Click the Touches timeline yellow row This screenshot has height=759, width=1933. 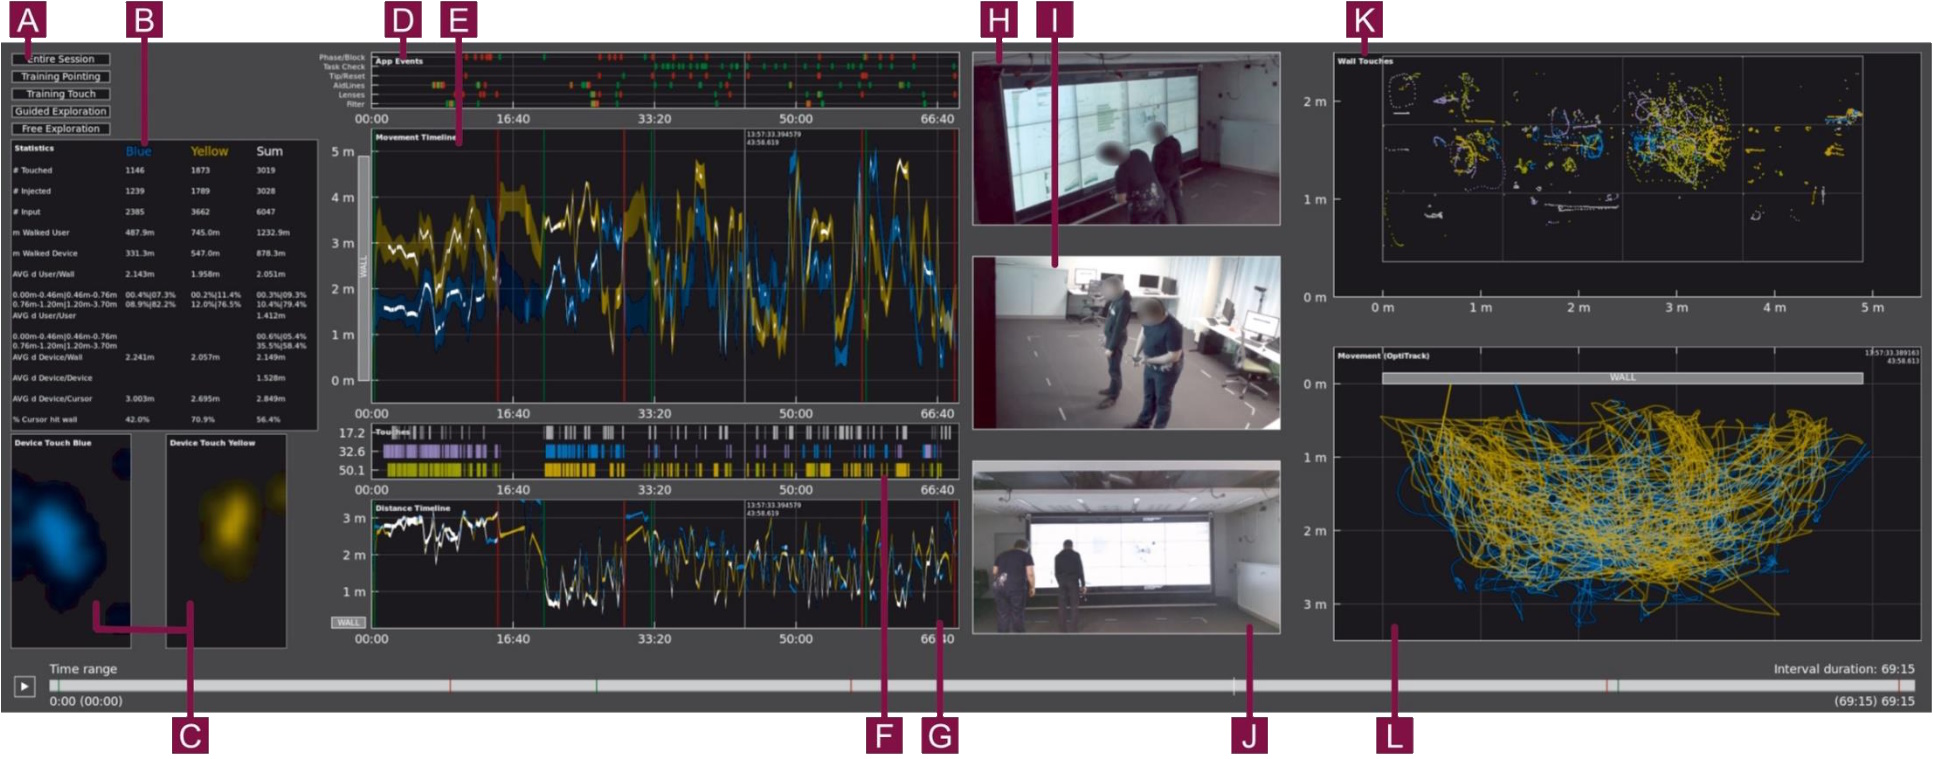pos(665,470)
